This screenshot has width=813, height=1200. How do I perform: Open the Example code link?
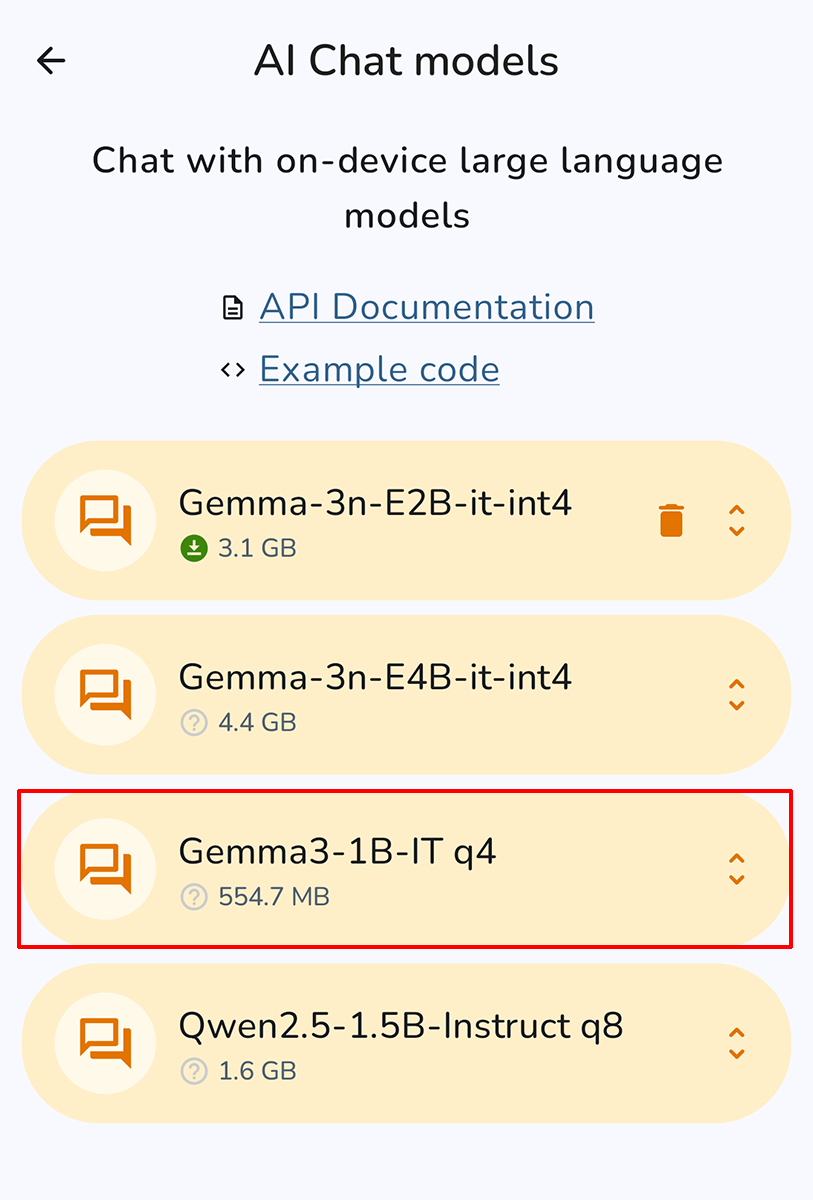[x=379, y=370]
